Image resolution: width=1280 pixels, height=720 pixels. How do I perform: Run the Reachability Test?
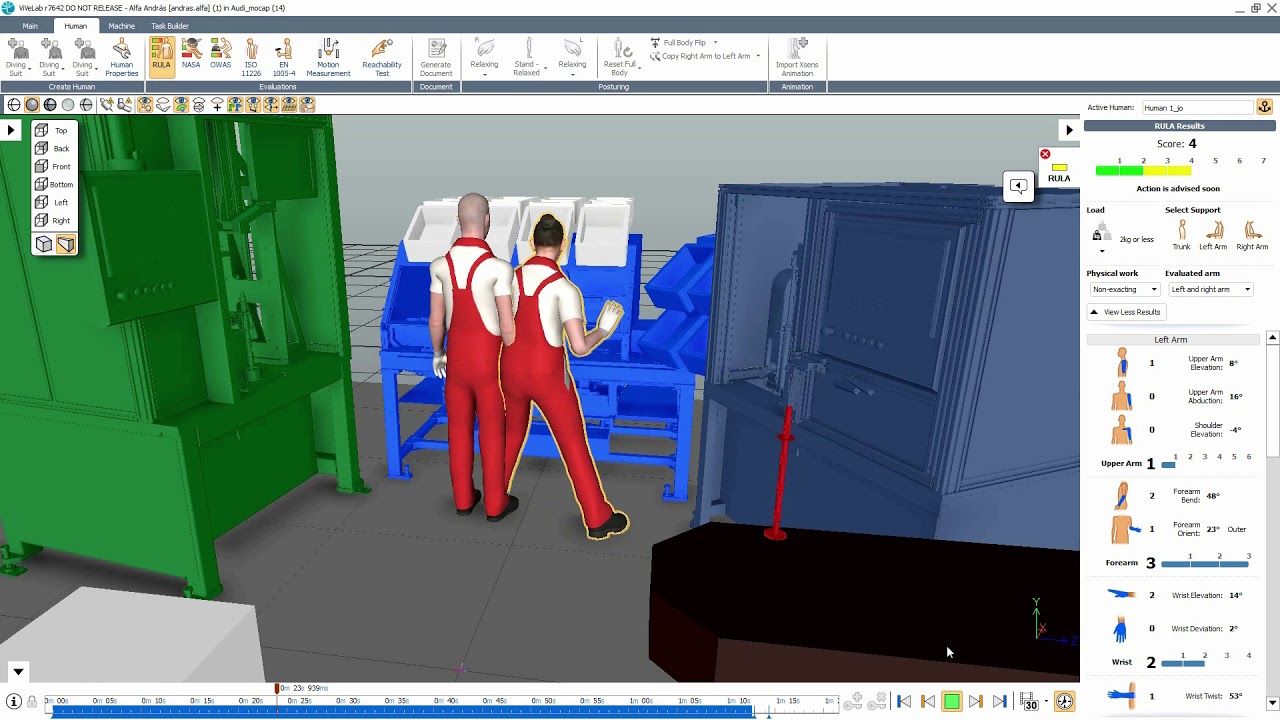382,57
